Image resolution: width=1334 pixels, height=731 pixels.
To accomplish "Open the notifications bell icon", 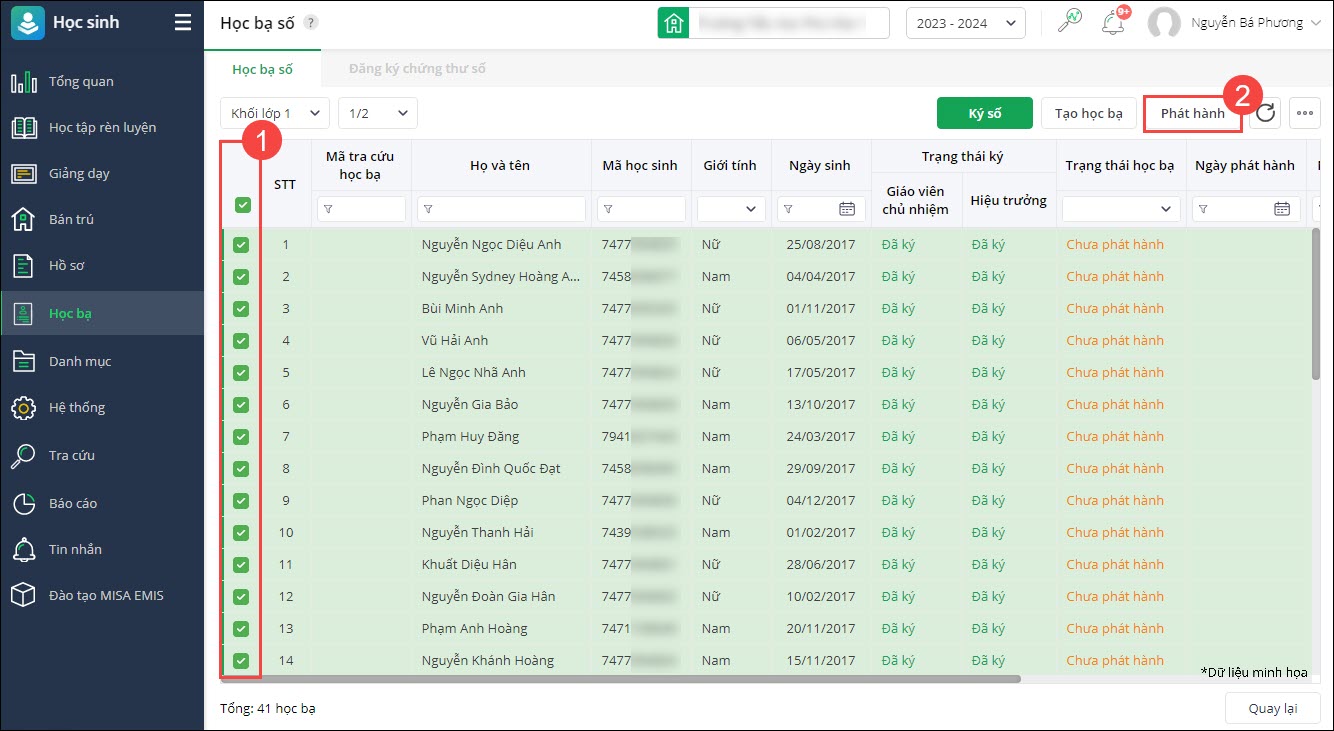I will coord(1112,23).
